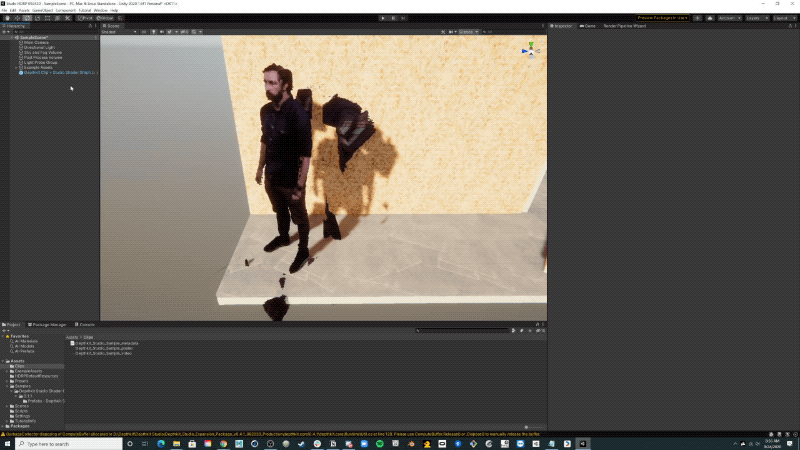The image size is (800, 450).
Task: Select Post Process Volume in Hierarchy
Action: (x=43, y=58)
